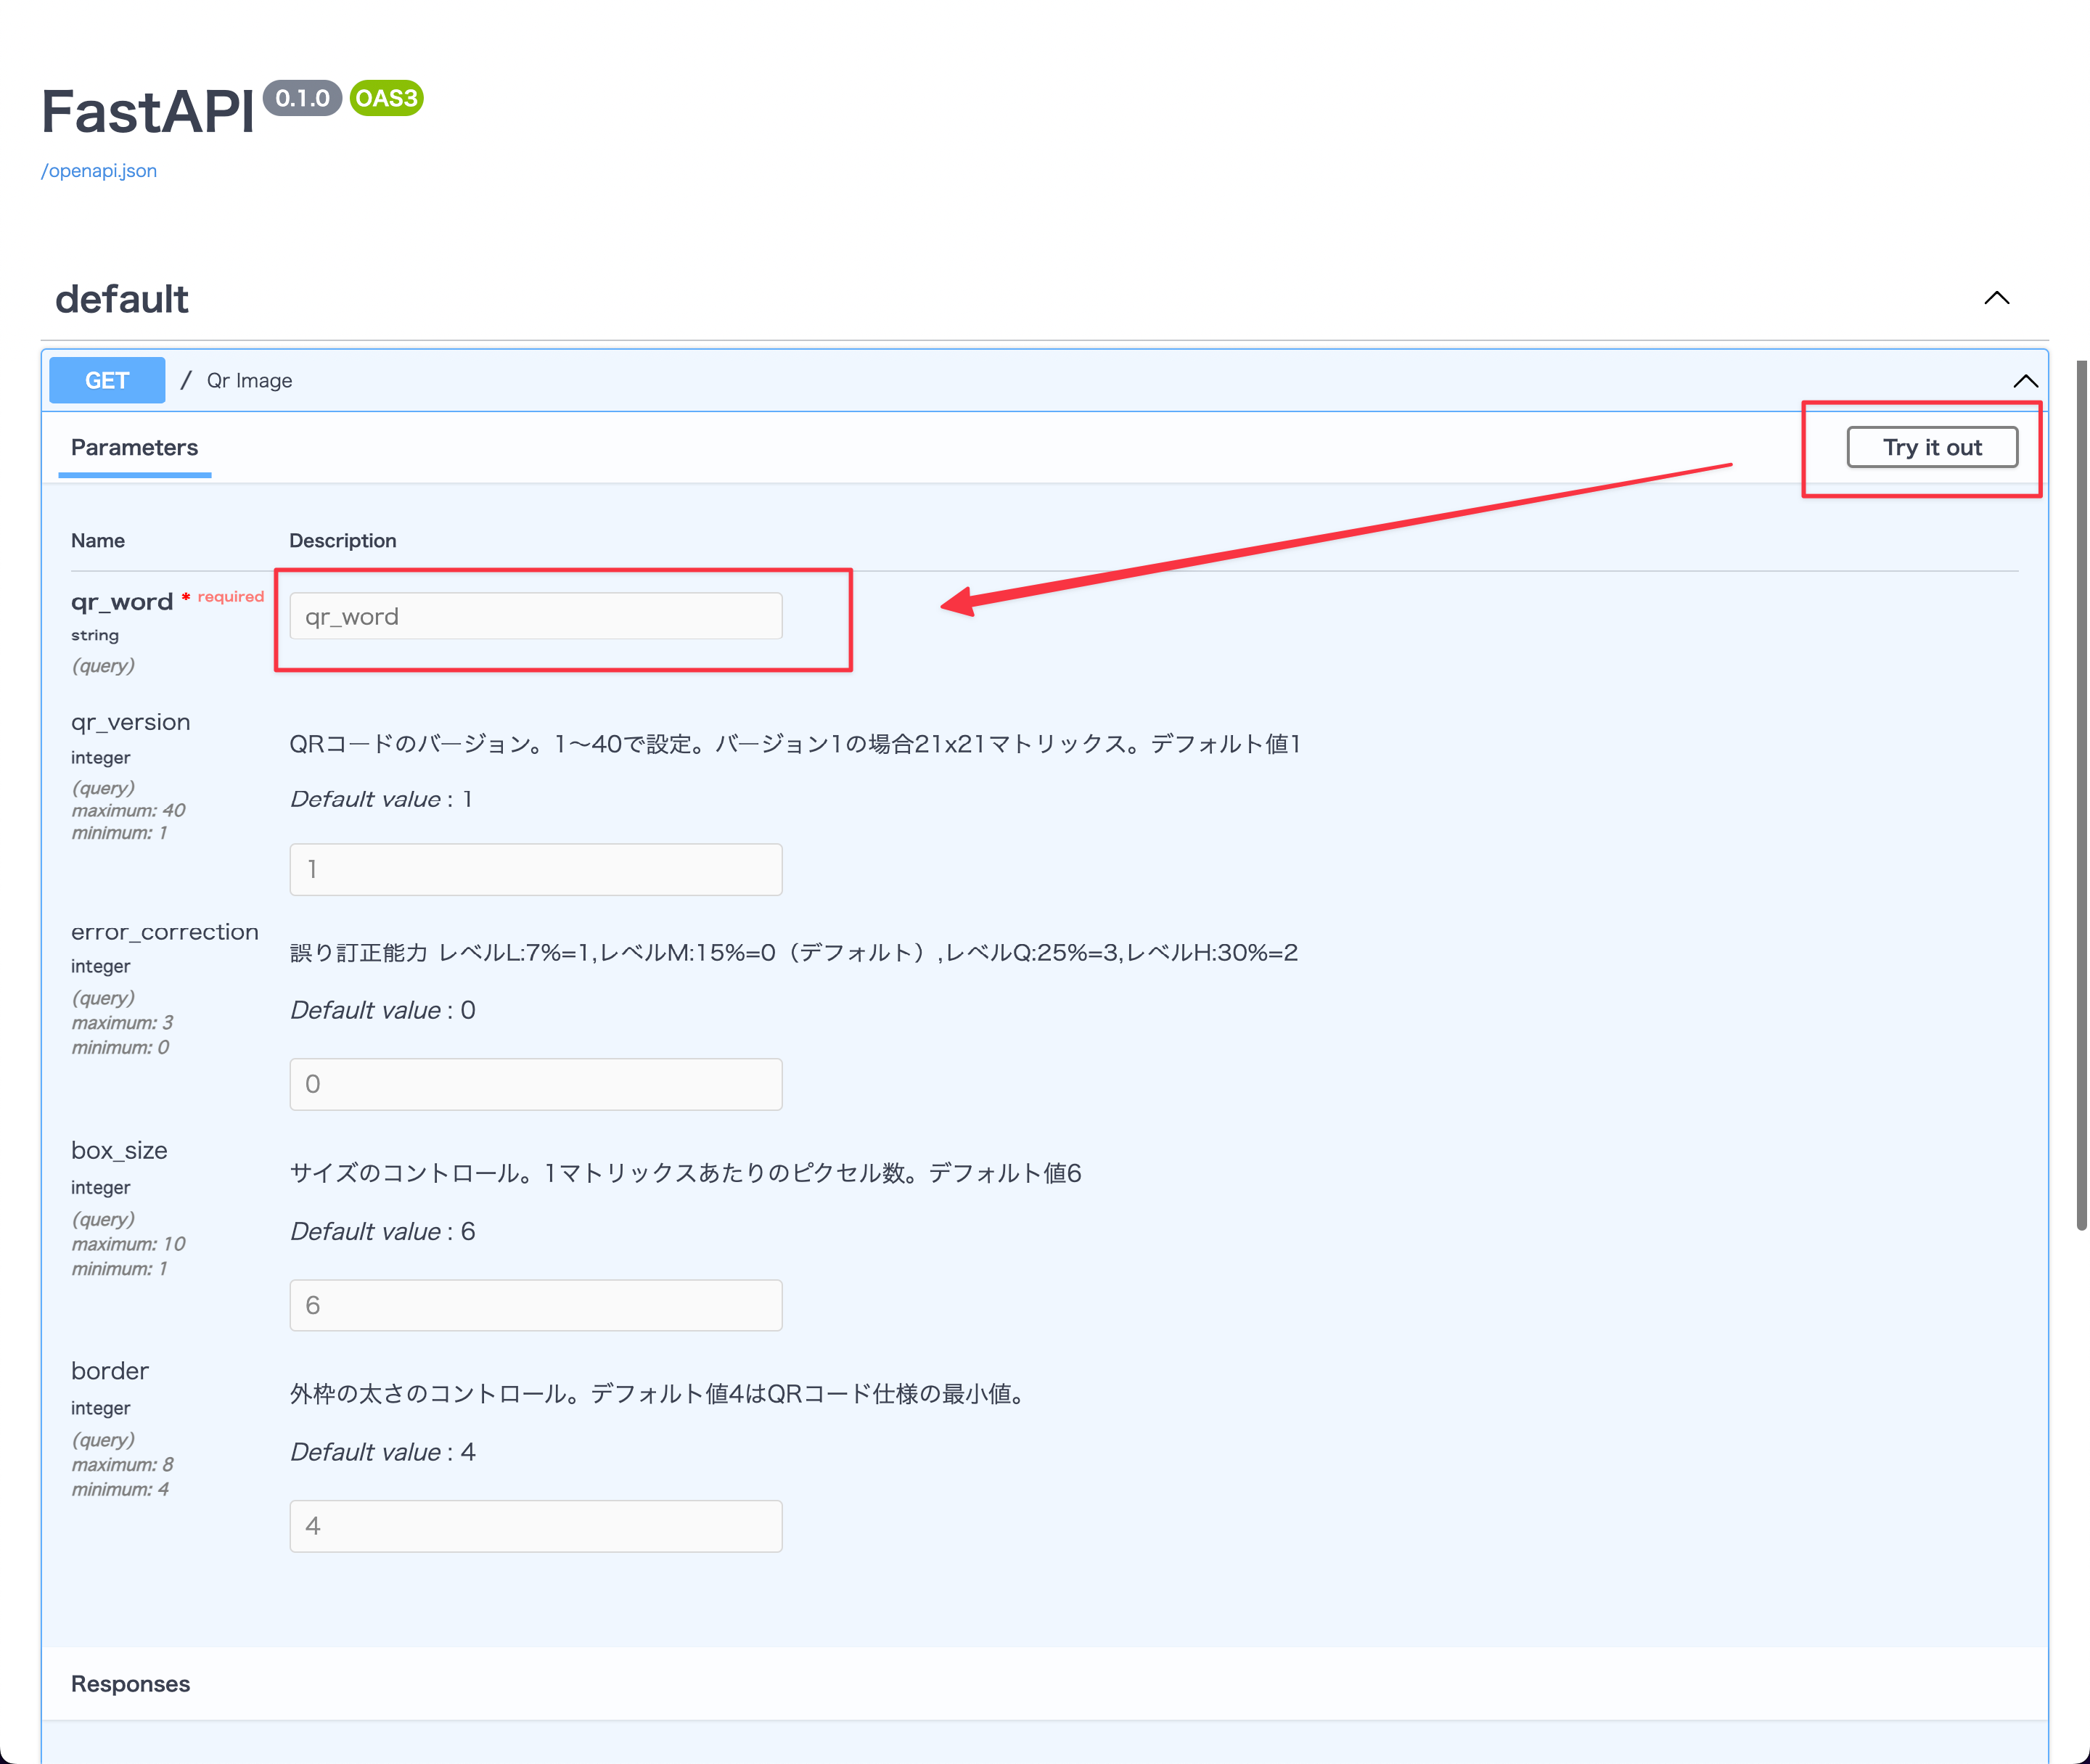Click the qr_version parameter name
2090x1764 pixels.
[x=131, y=722]
